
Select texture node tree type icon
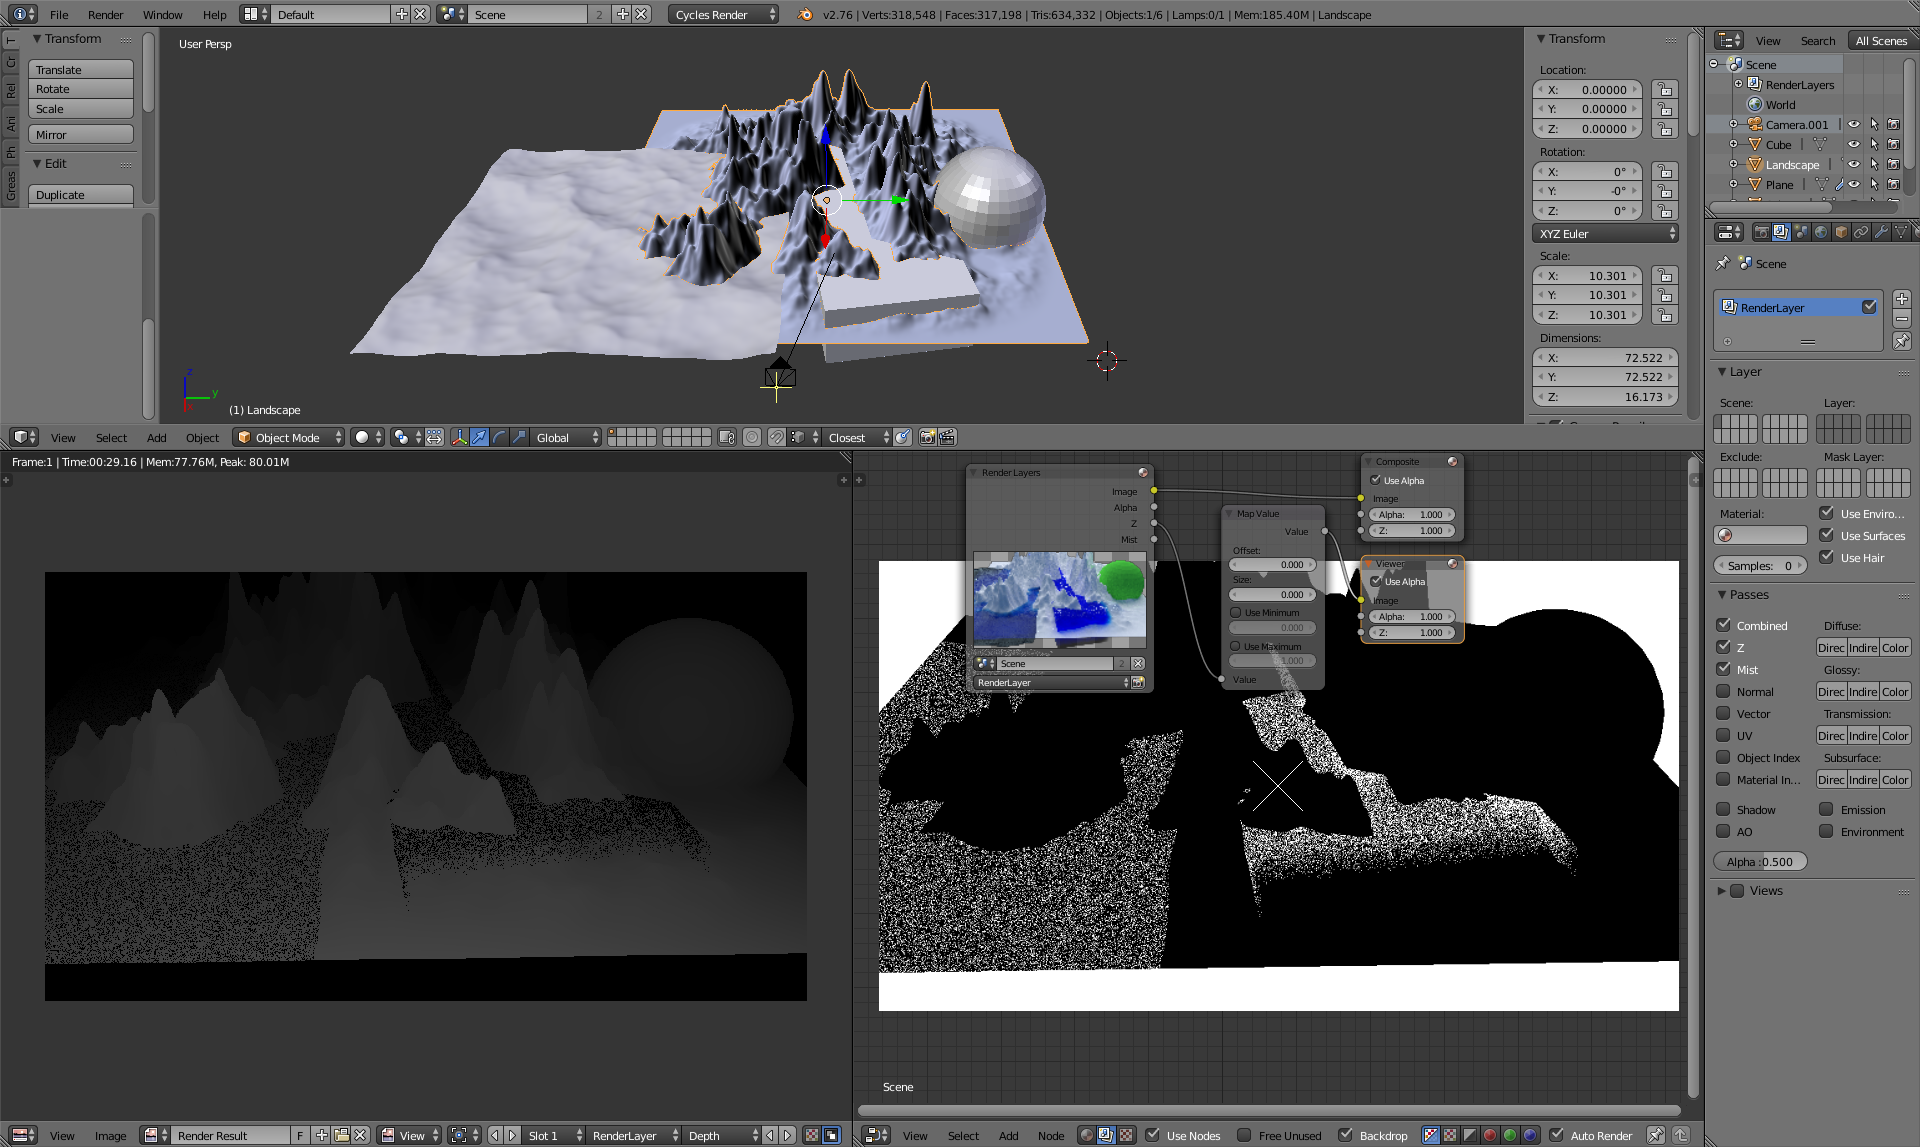(x=1126, y=1135)
